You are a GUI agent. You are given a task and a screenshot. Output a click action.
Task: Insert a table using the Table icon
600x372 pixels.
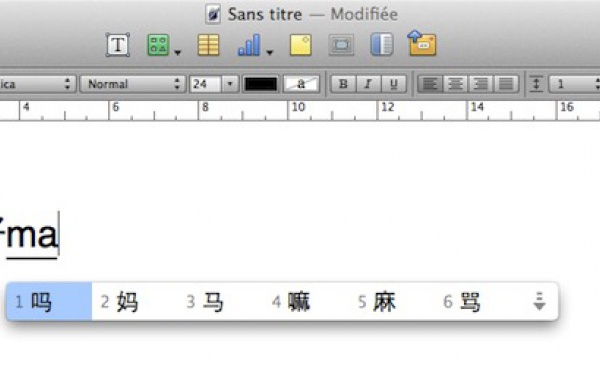(x=209, y=45)
